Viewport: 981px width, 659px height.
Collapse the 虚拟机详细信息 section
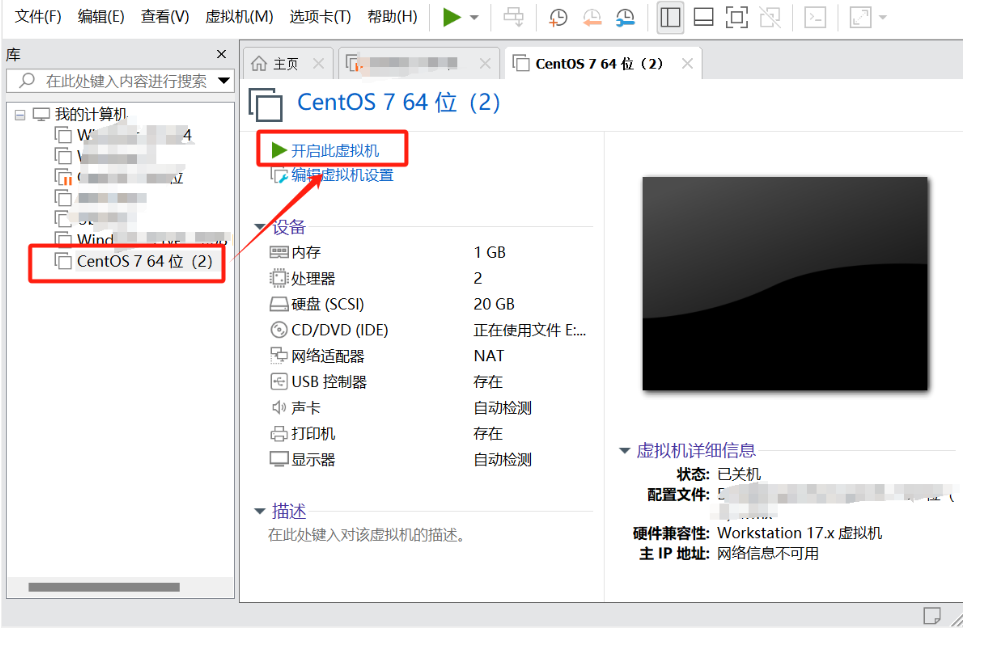pos(624,451)
